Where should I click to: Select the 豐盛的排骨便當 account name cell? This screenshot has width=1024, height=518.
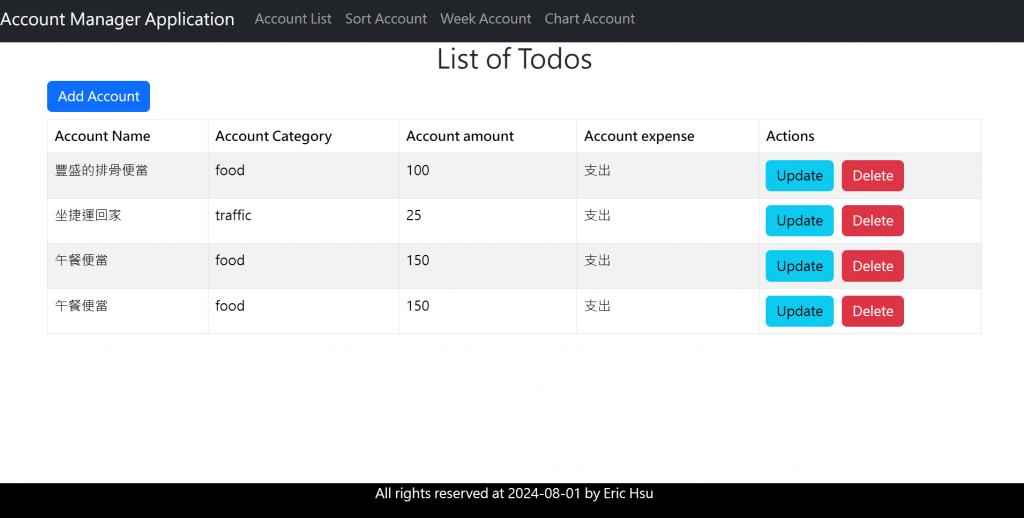102,170
